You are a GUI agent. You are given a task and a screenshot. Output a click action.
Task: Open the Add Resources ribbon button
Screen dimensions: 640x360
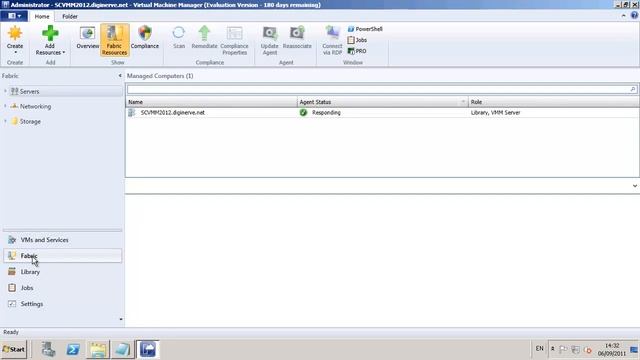(50, 40)
